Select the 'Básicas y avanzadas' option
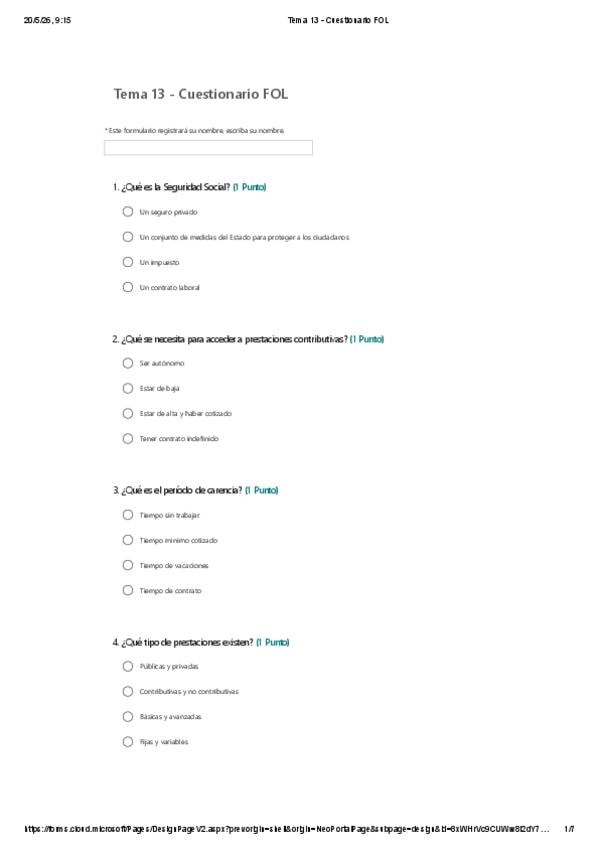Image resolution: width=599 pixels, height=848 pixels. [x=128, y=717]
